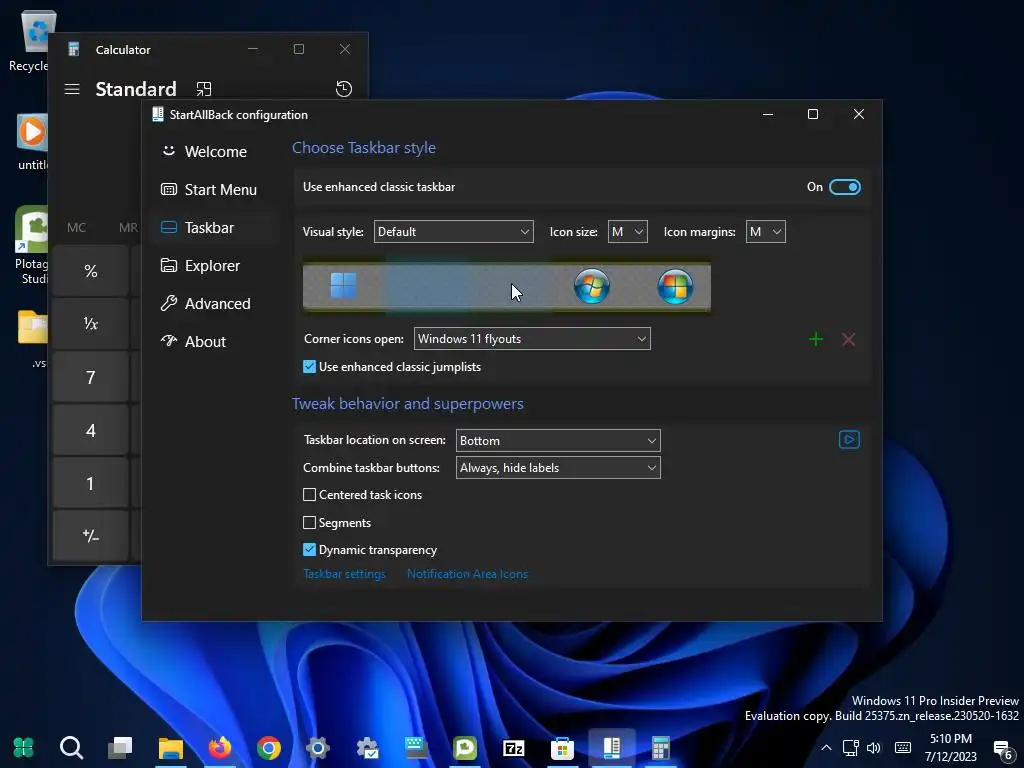Open Microsoft Store from taskbar
1024x768 pixels.
point(562,748)
